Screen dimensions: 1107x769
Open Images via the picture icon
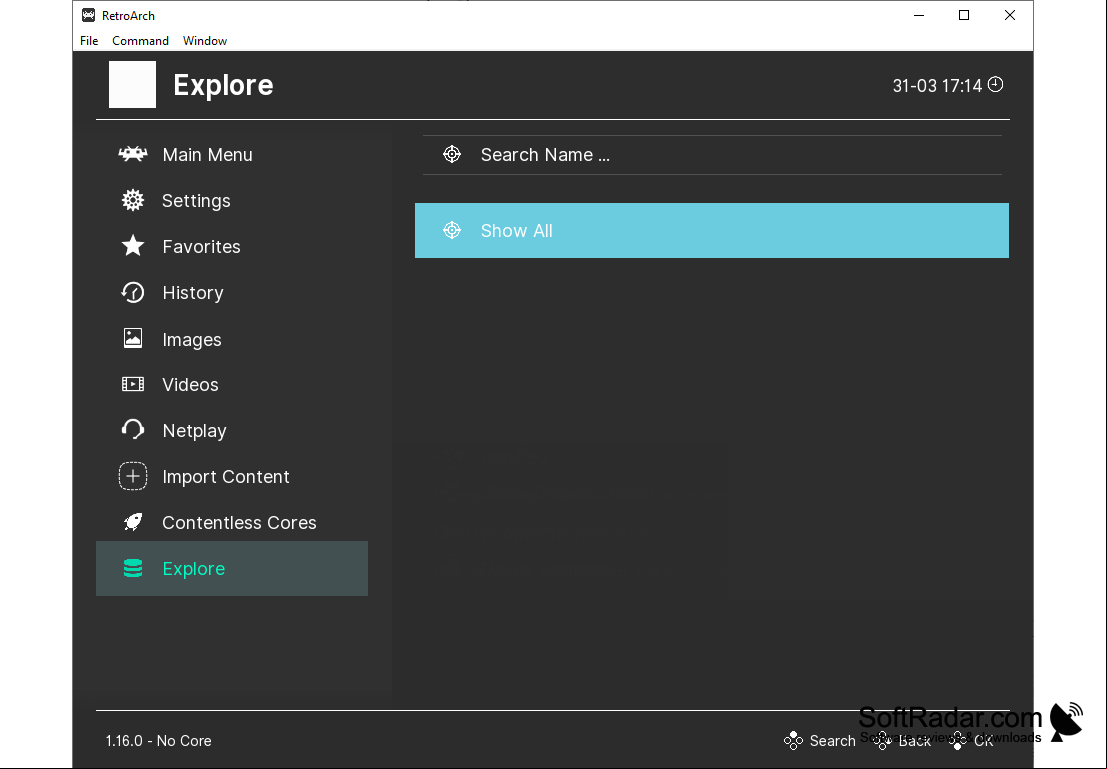click(x=133, y=338)
